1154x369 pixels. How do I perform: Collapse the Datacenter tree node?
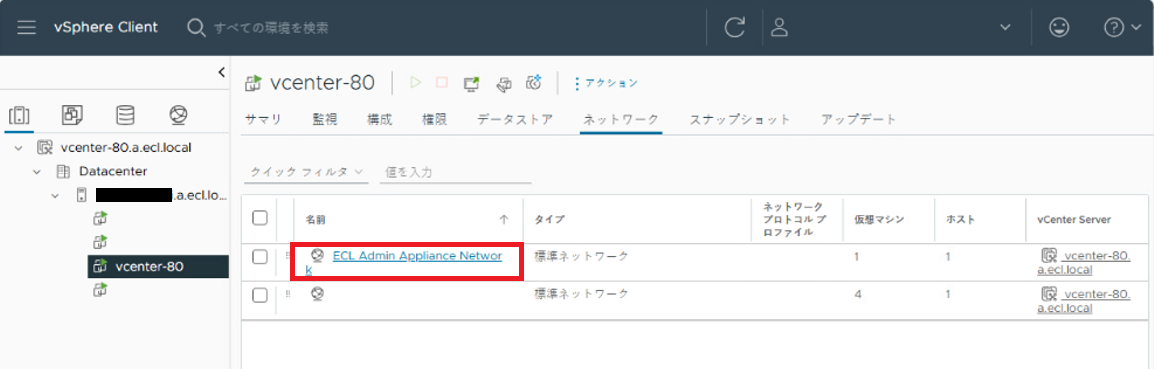(36, 172)
